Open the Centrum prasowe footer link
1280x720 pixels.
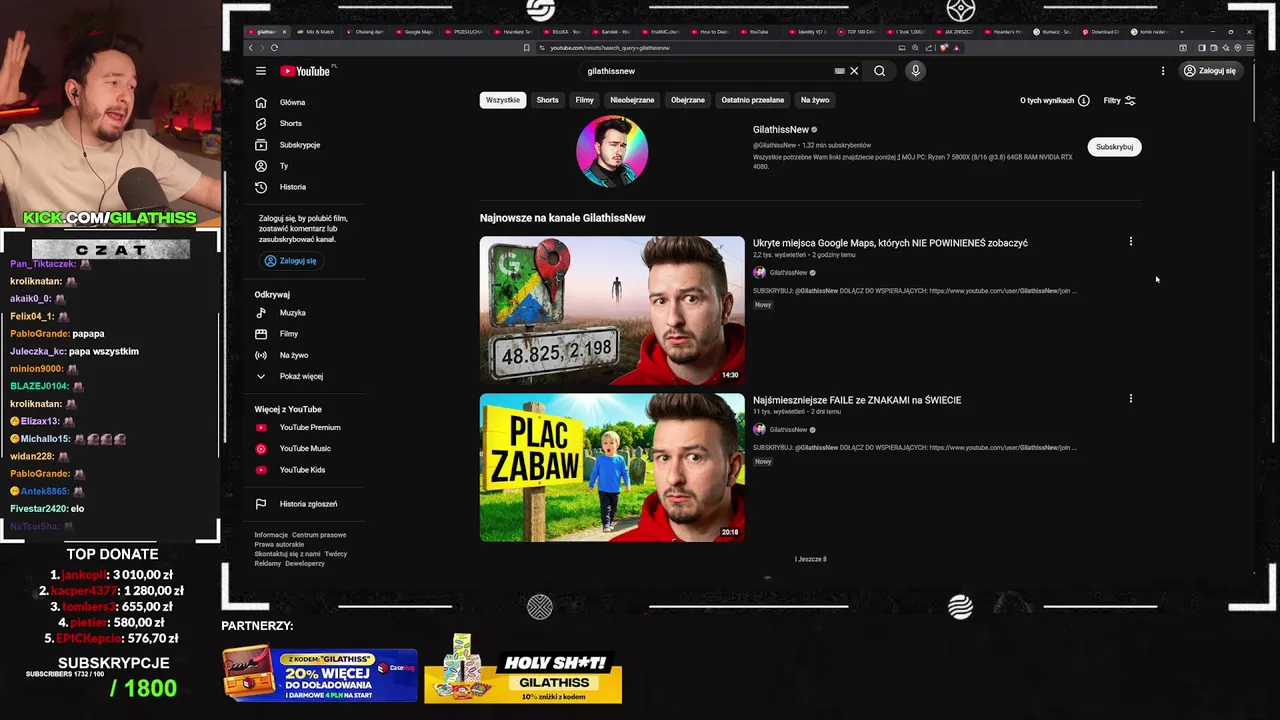tap(319, 535)
